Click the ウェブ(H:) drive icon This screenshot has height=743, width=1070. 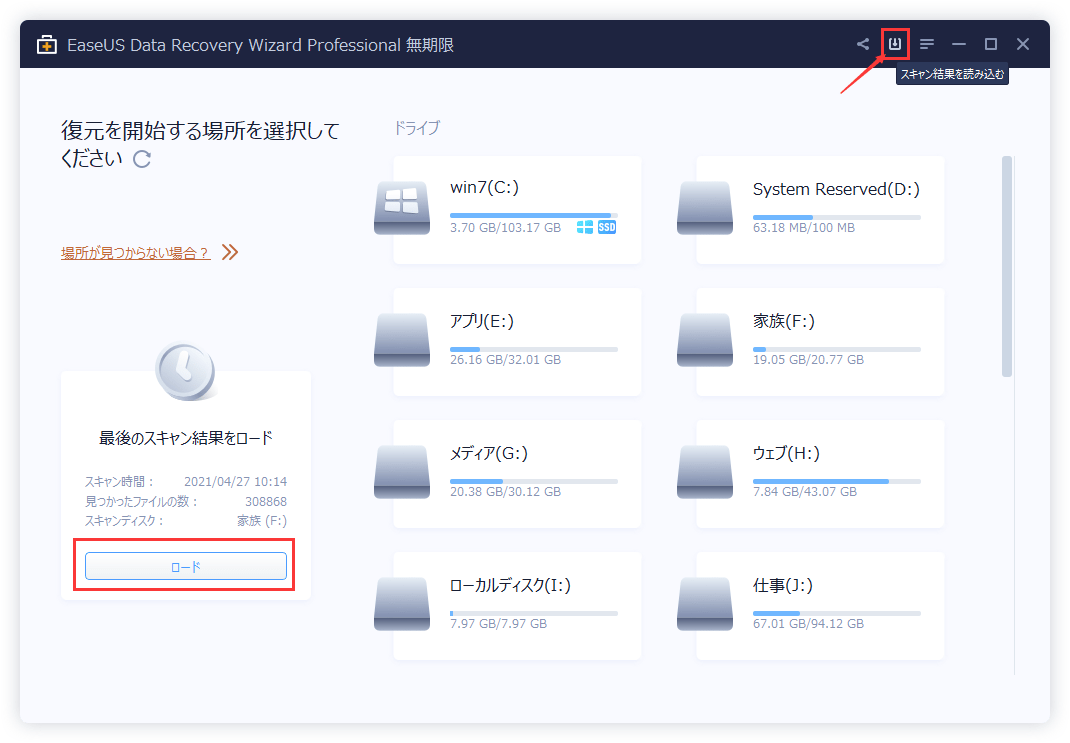coord(705,471)
